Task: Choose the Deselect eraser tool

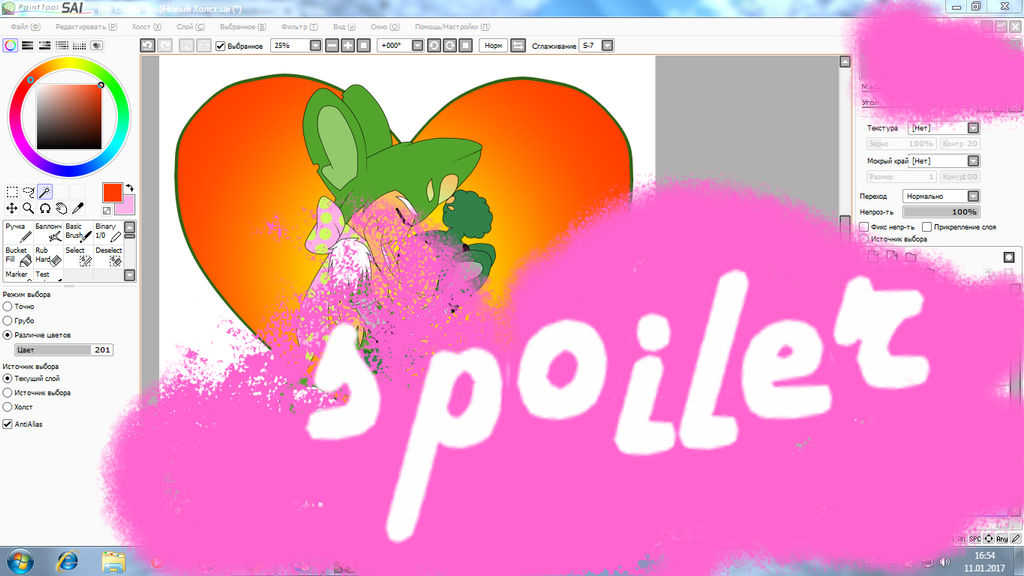Action: [108, 256]
